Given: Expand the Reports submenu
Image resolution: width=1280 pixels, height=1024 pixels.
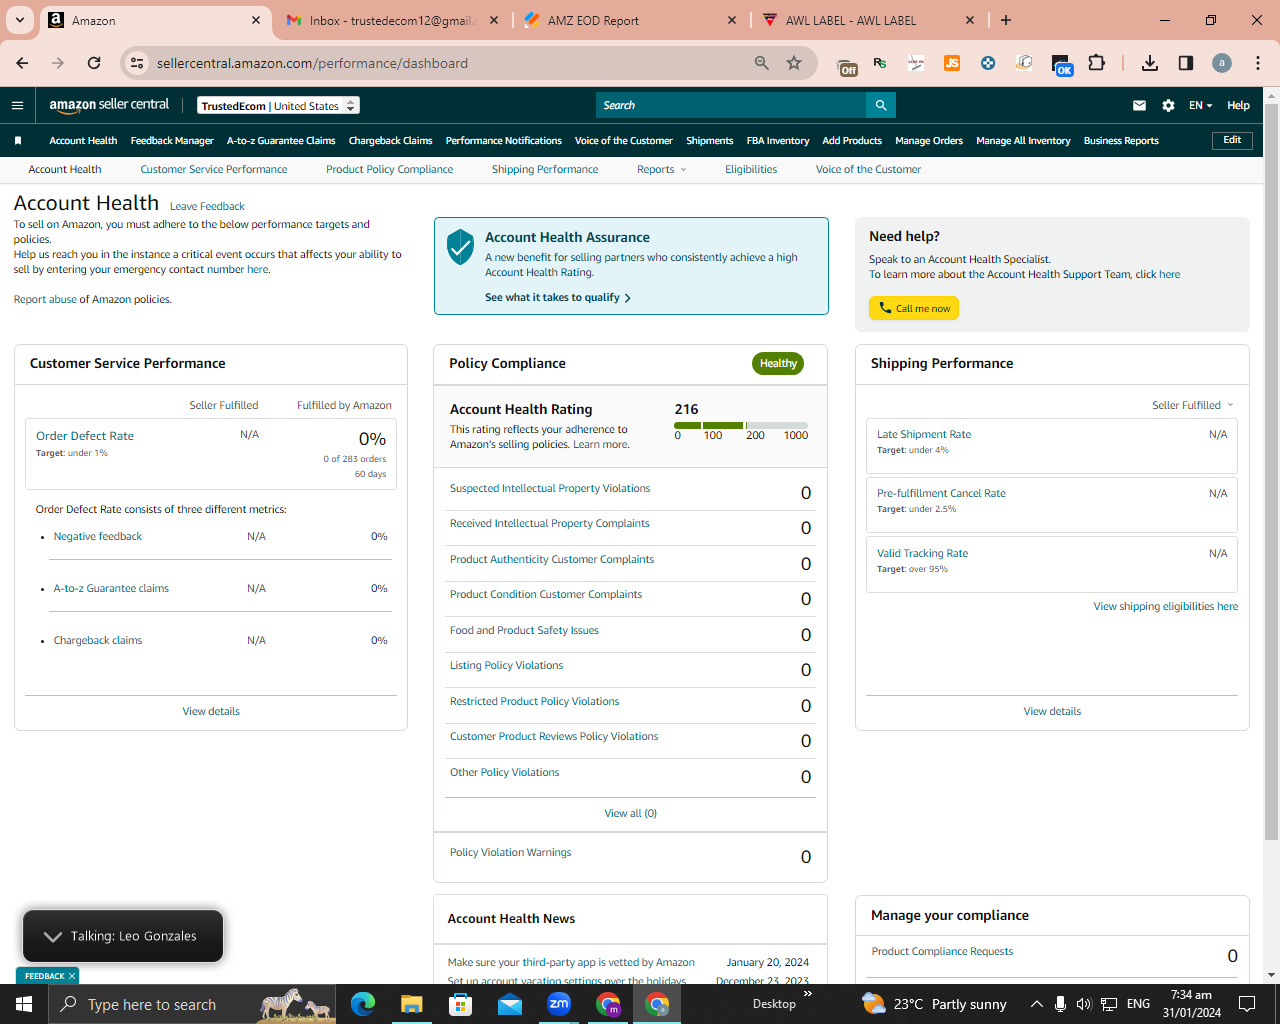Looking at the screenshot, I should 662,170.
